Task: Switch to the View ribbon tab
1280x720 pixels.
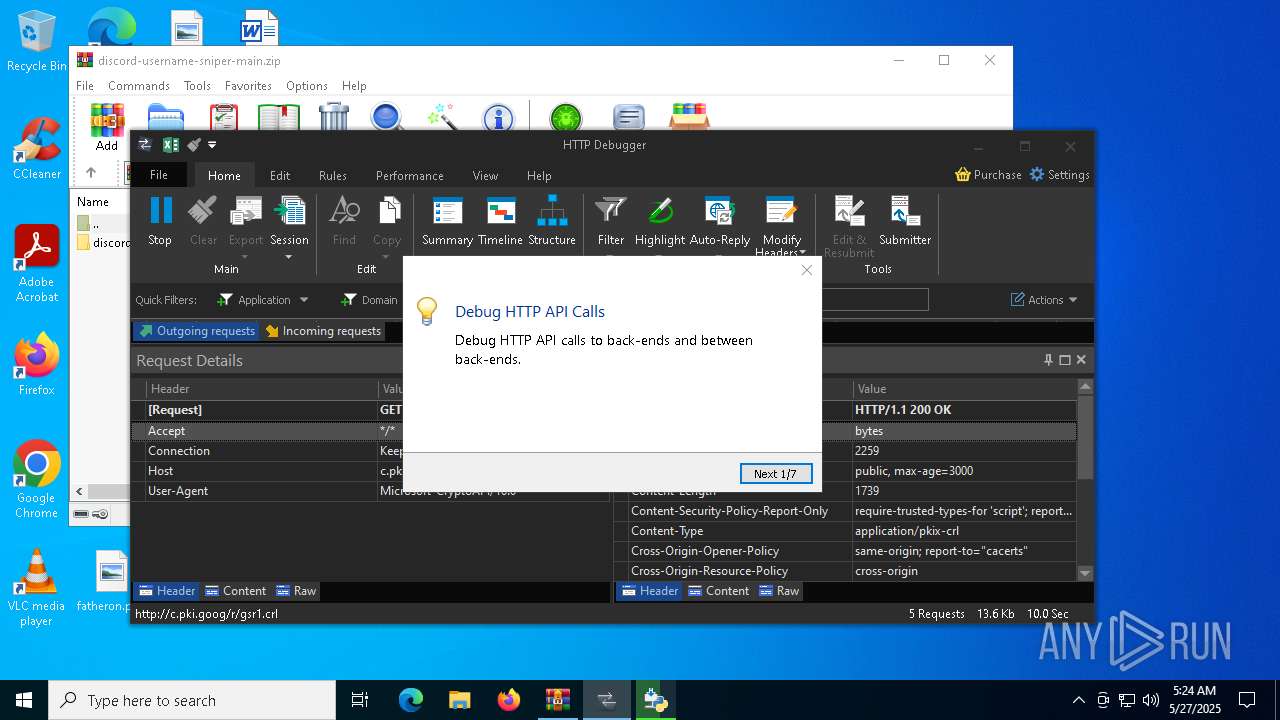Action: pos(485,175)
